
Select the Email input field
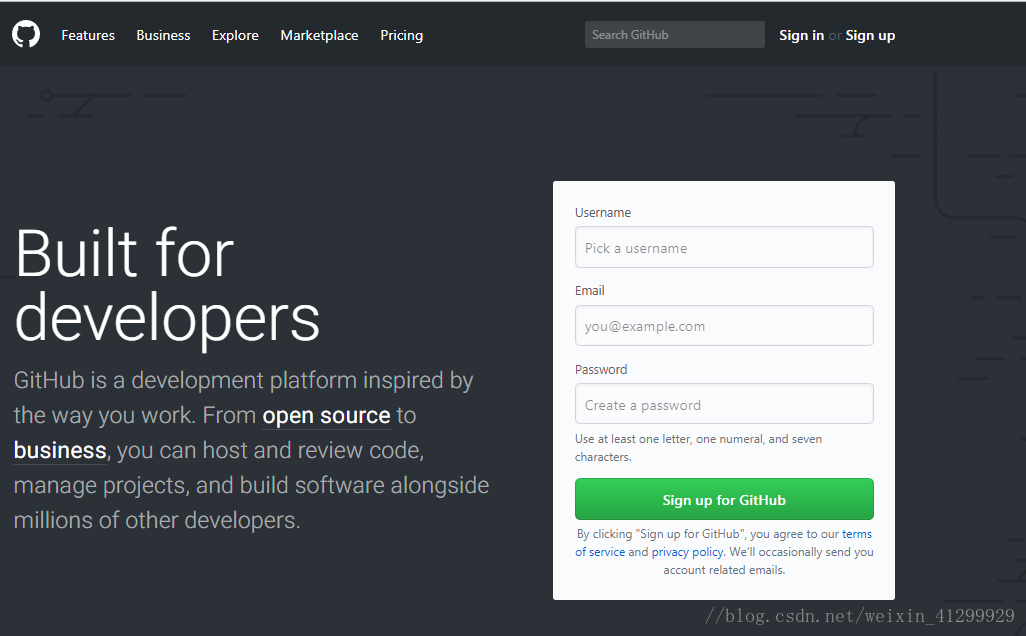(724, 325)
